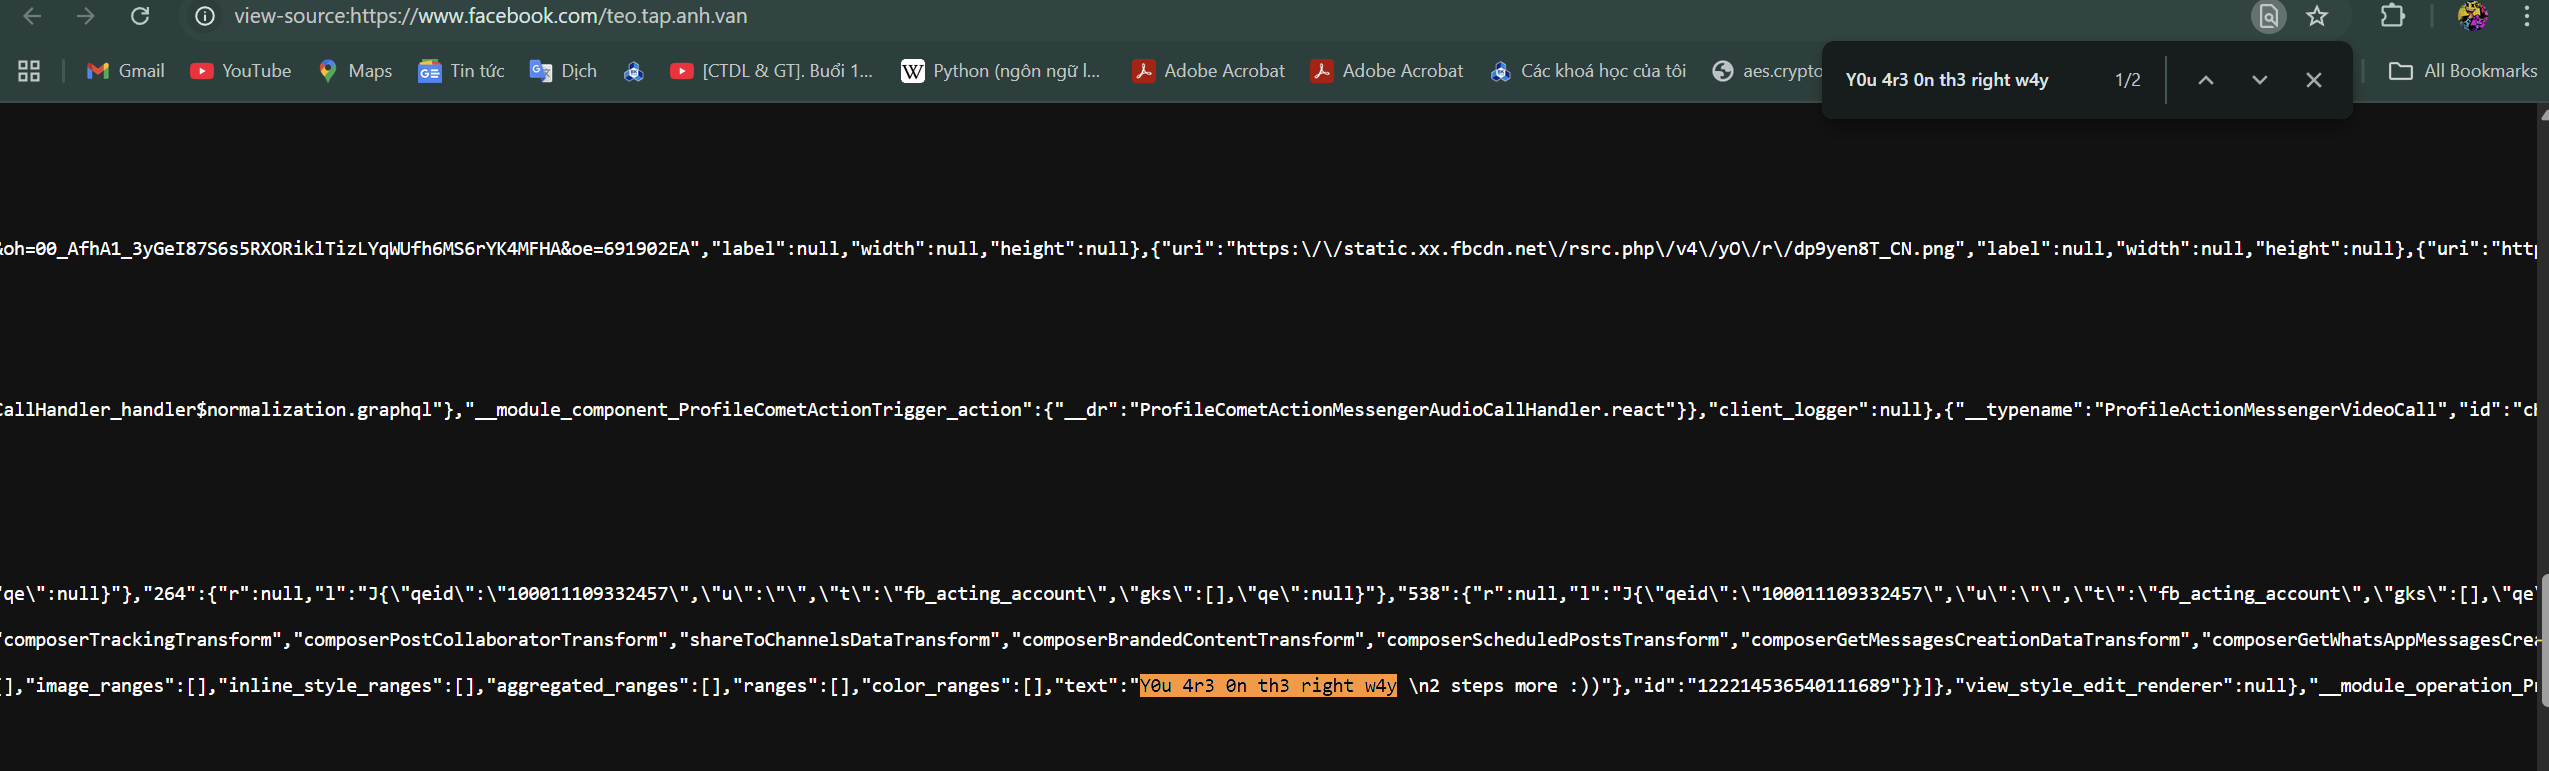Open the Maps bookmark

click(x=355, y=71)
